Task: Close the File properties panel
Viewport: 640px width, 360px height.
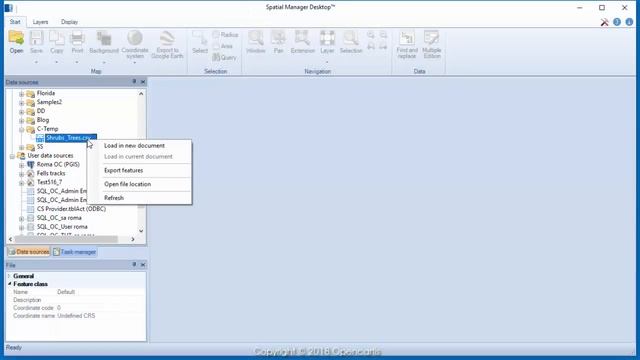Action: [143, 264]
